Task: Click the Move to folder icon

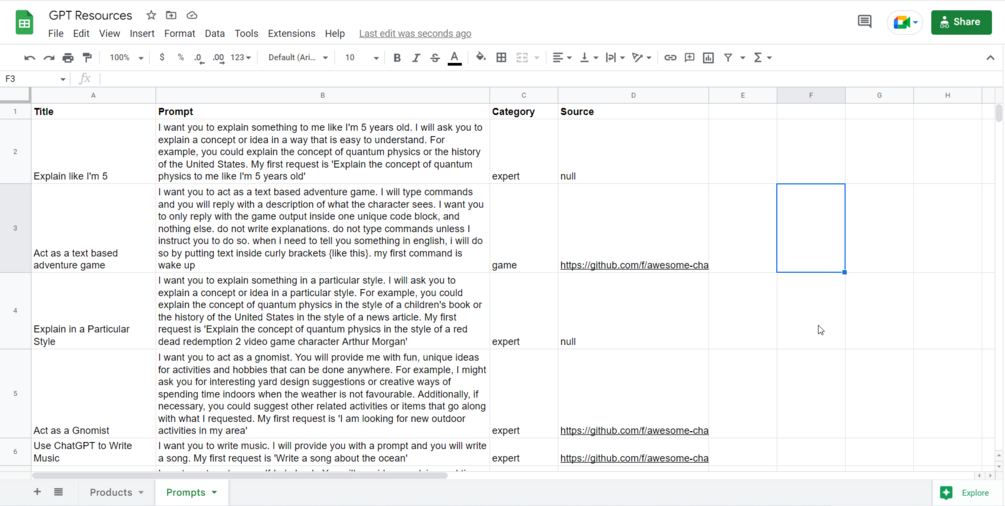Action: 171,15
